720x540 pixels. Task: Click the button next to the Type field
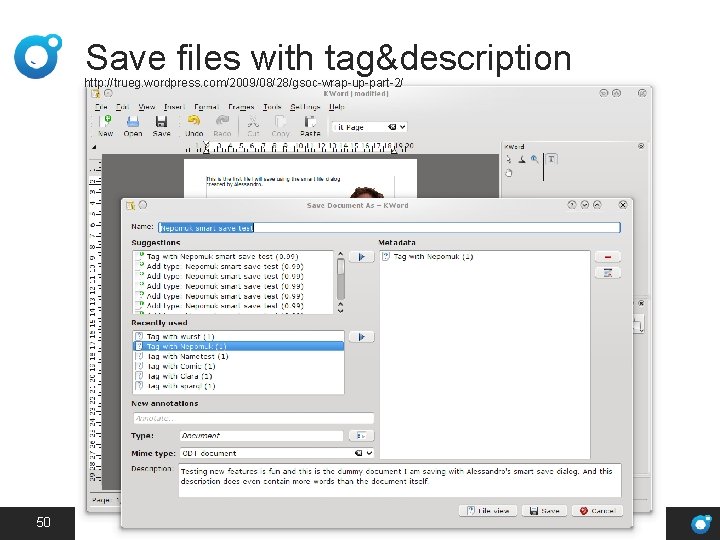361,435
